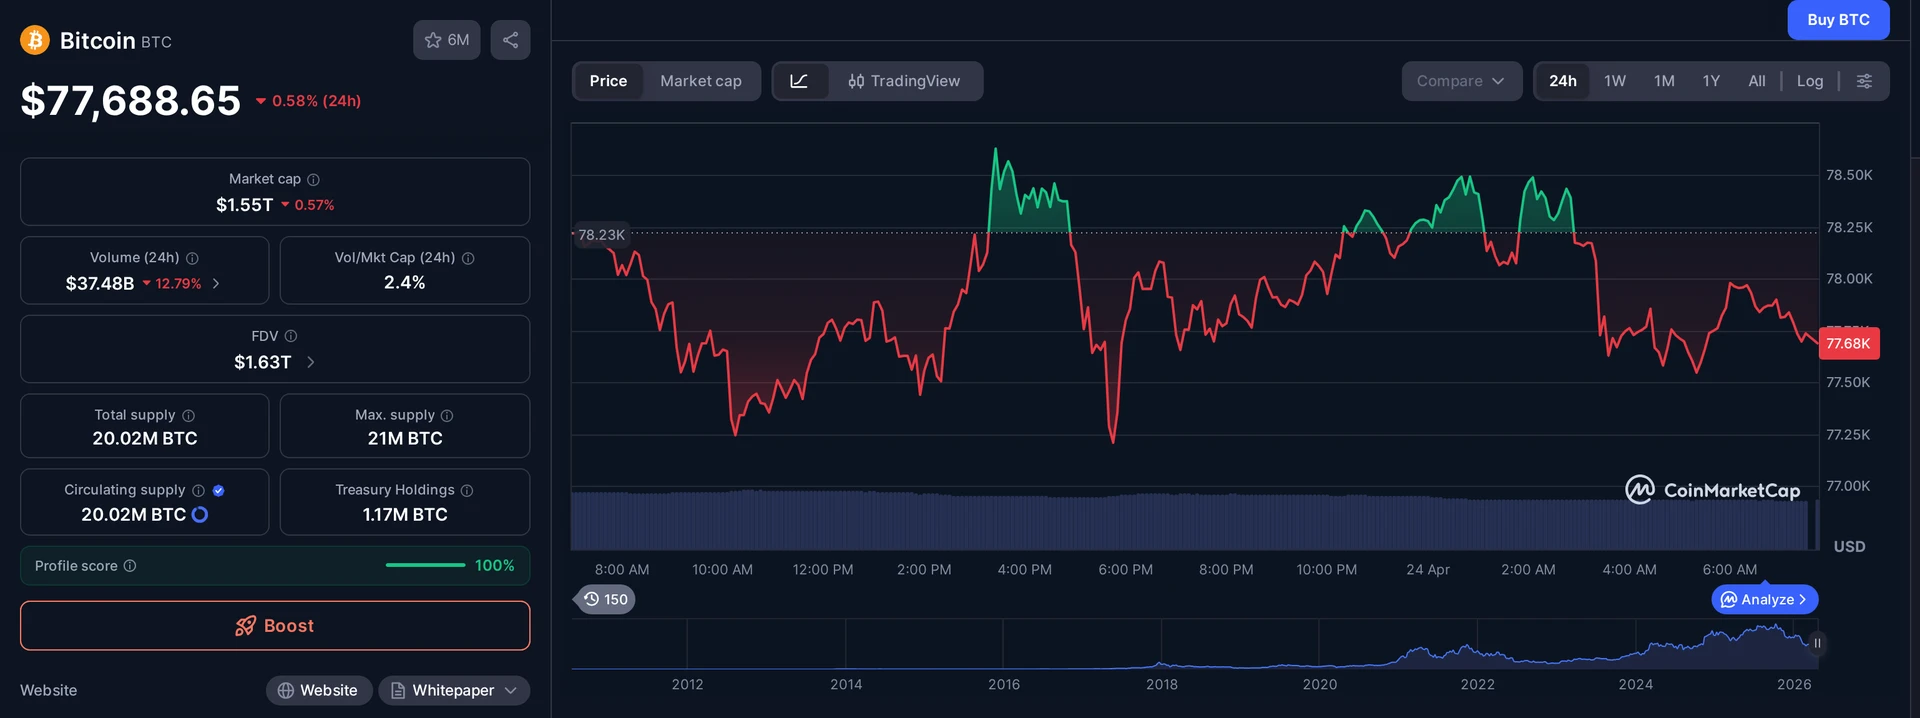
Task: Select the All time range
Action: click(x=1757, y=81)
